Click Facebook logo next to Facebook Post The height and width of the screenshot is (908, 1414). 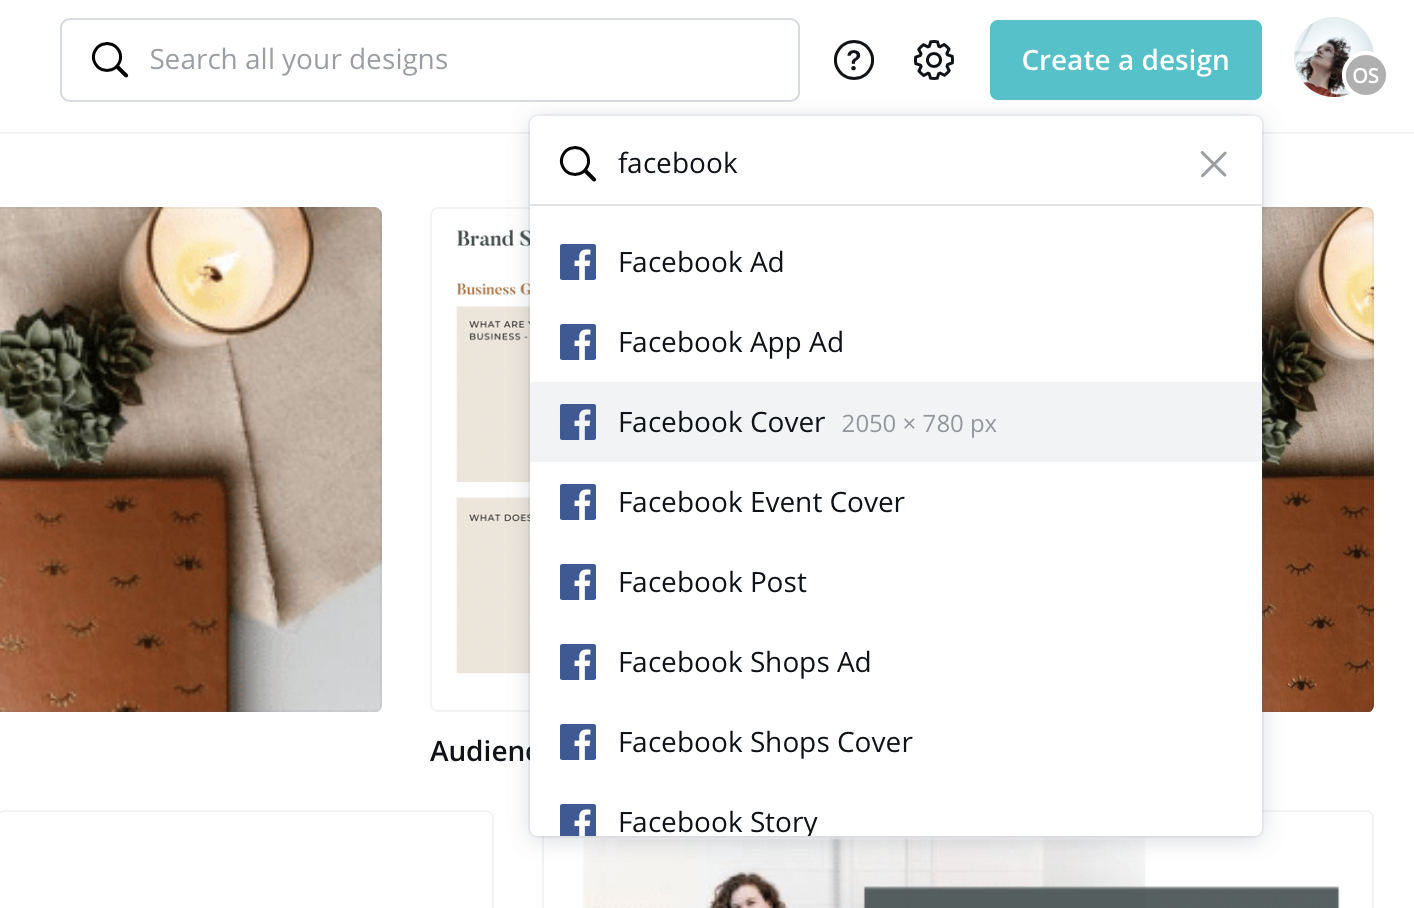578,582
